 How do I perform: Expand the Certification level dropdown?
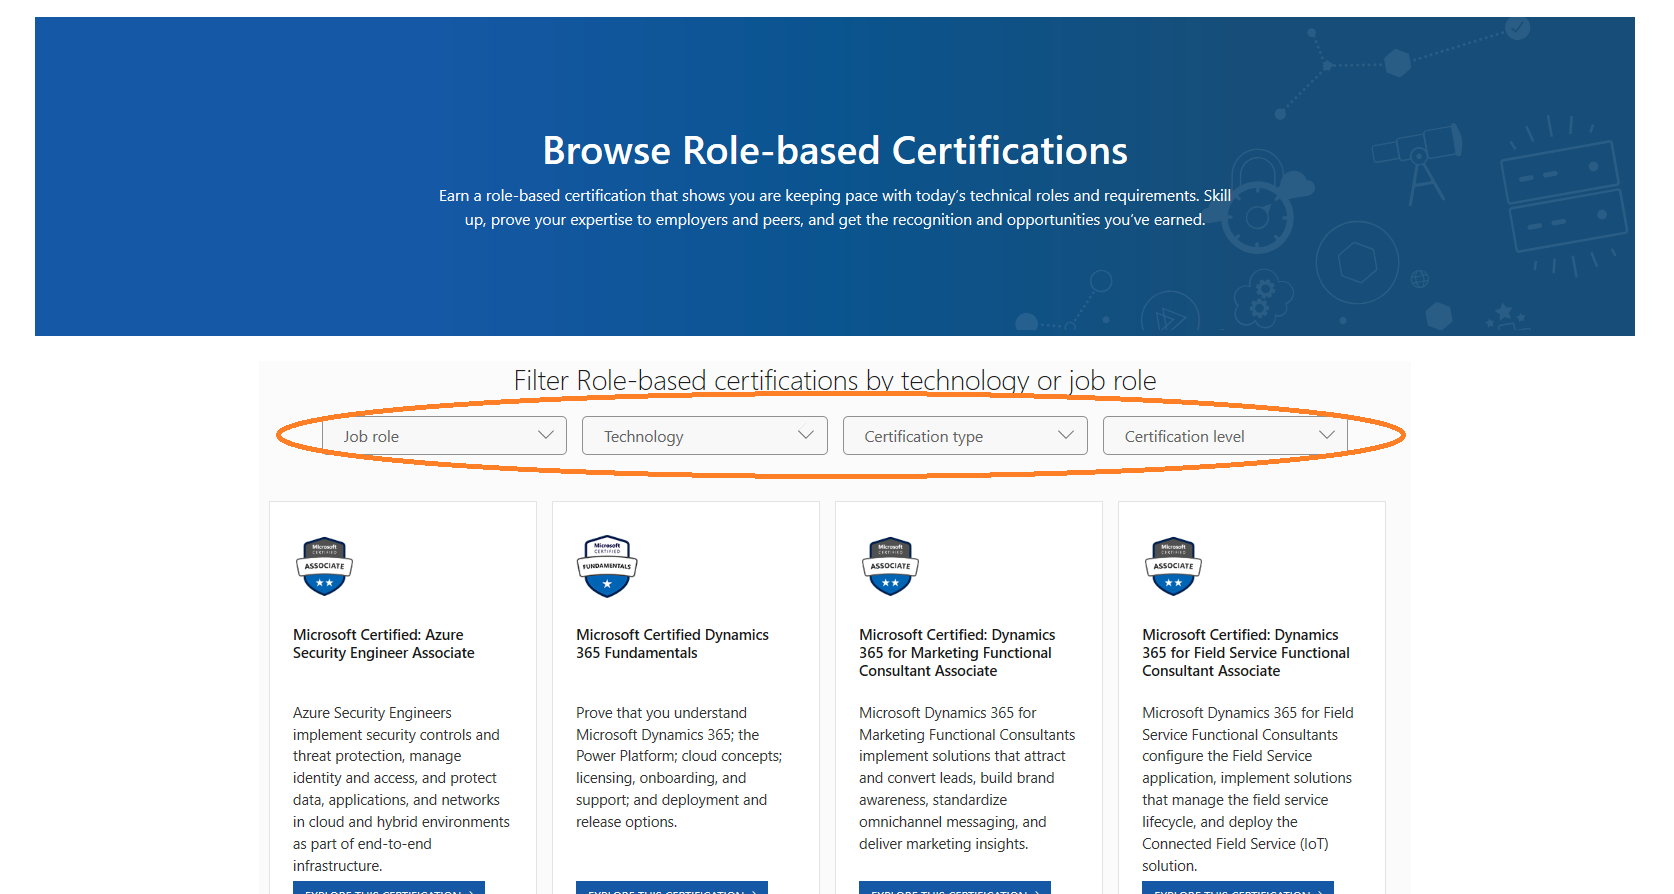tap(1225, 436)
